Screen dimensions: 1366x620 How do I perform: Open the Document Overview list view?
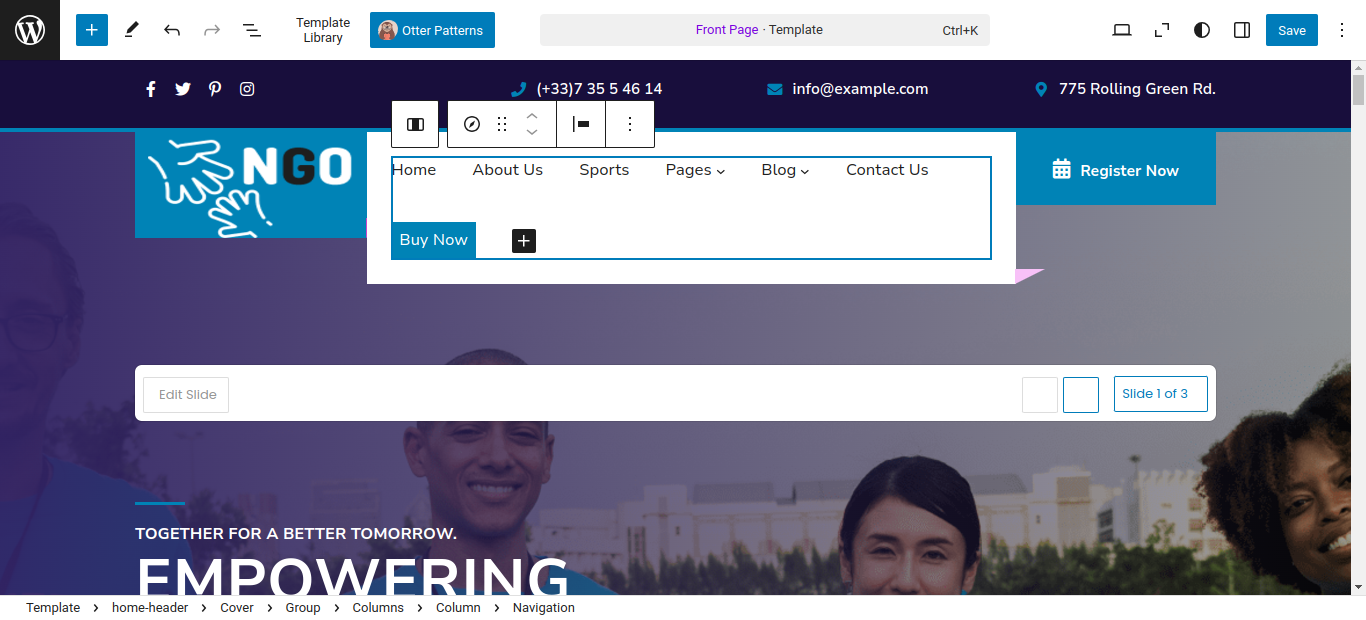click(x=252, y=30)
